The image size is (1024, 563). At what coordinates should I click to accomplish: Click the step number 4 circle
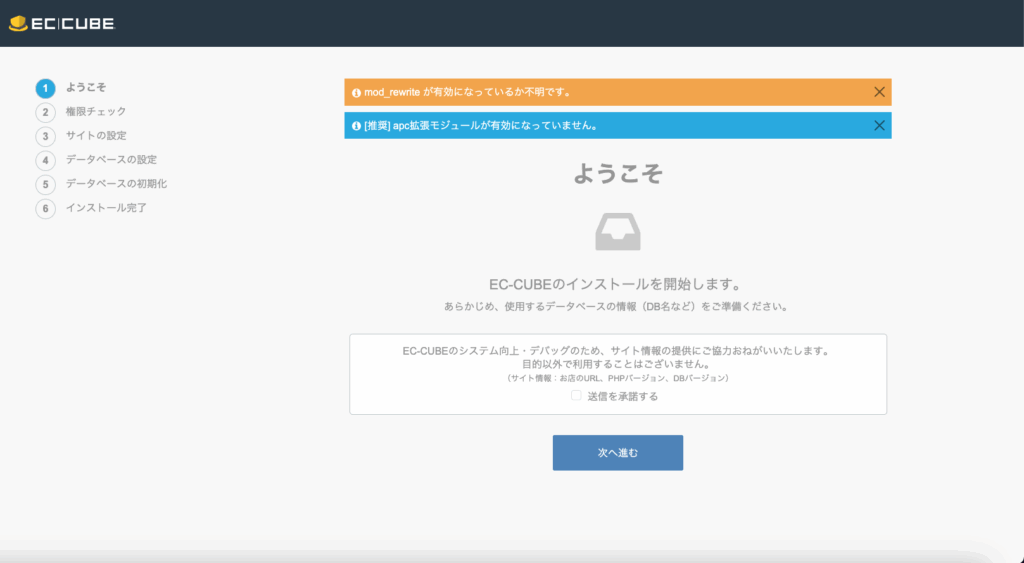click(x=45, y=161)
